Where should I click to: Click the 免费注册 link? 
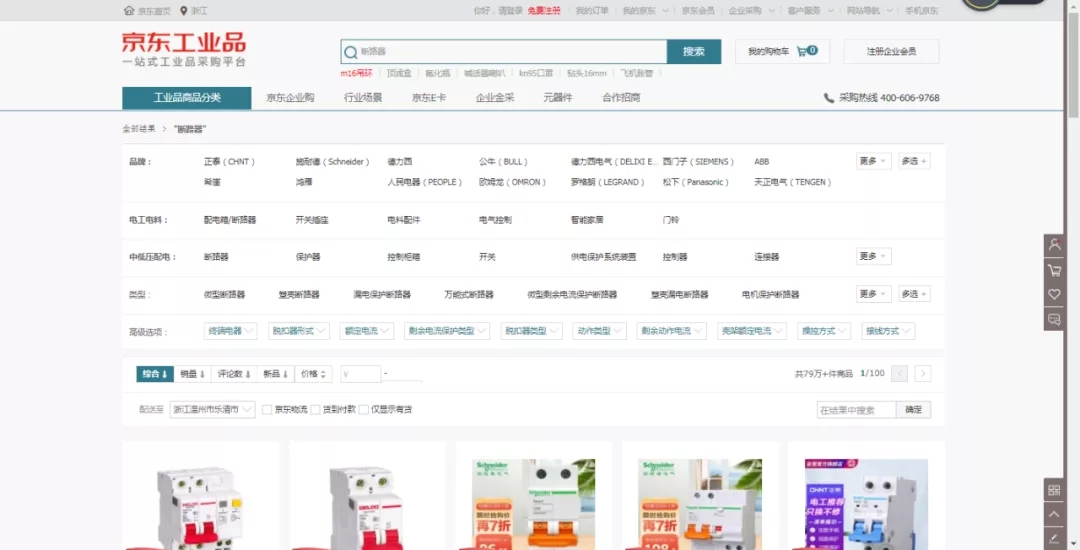(x=544, y=10)
